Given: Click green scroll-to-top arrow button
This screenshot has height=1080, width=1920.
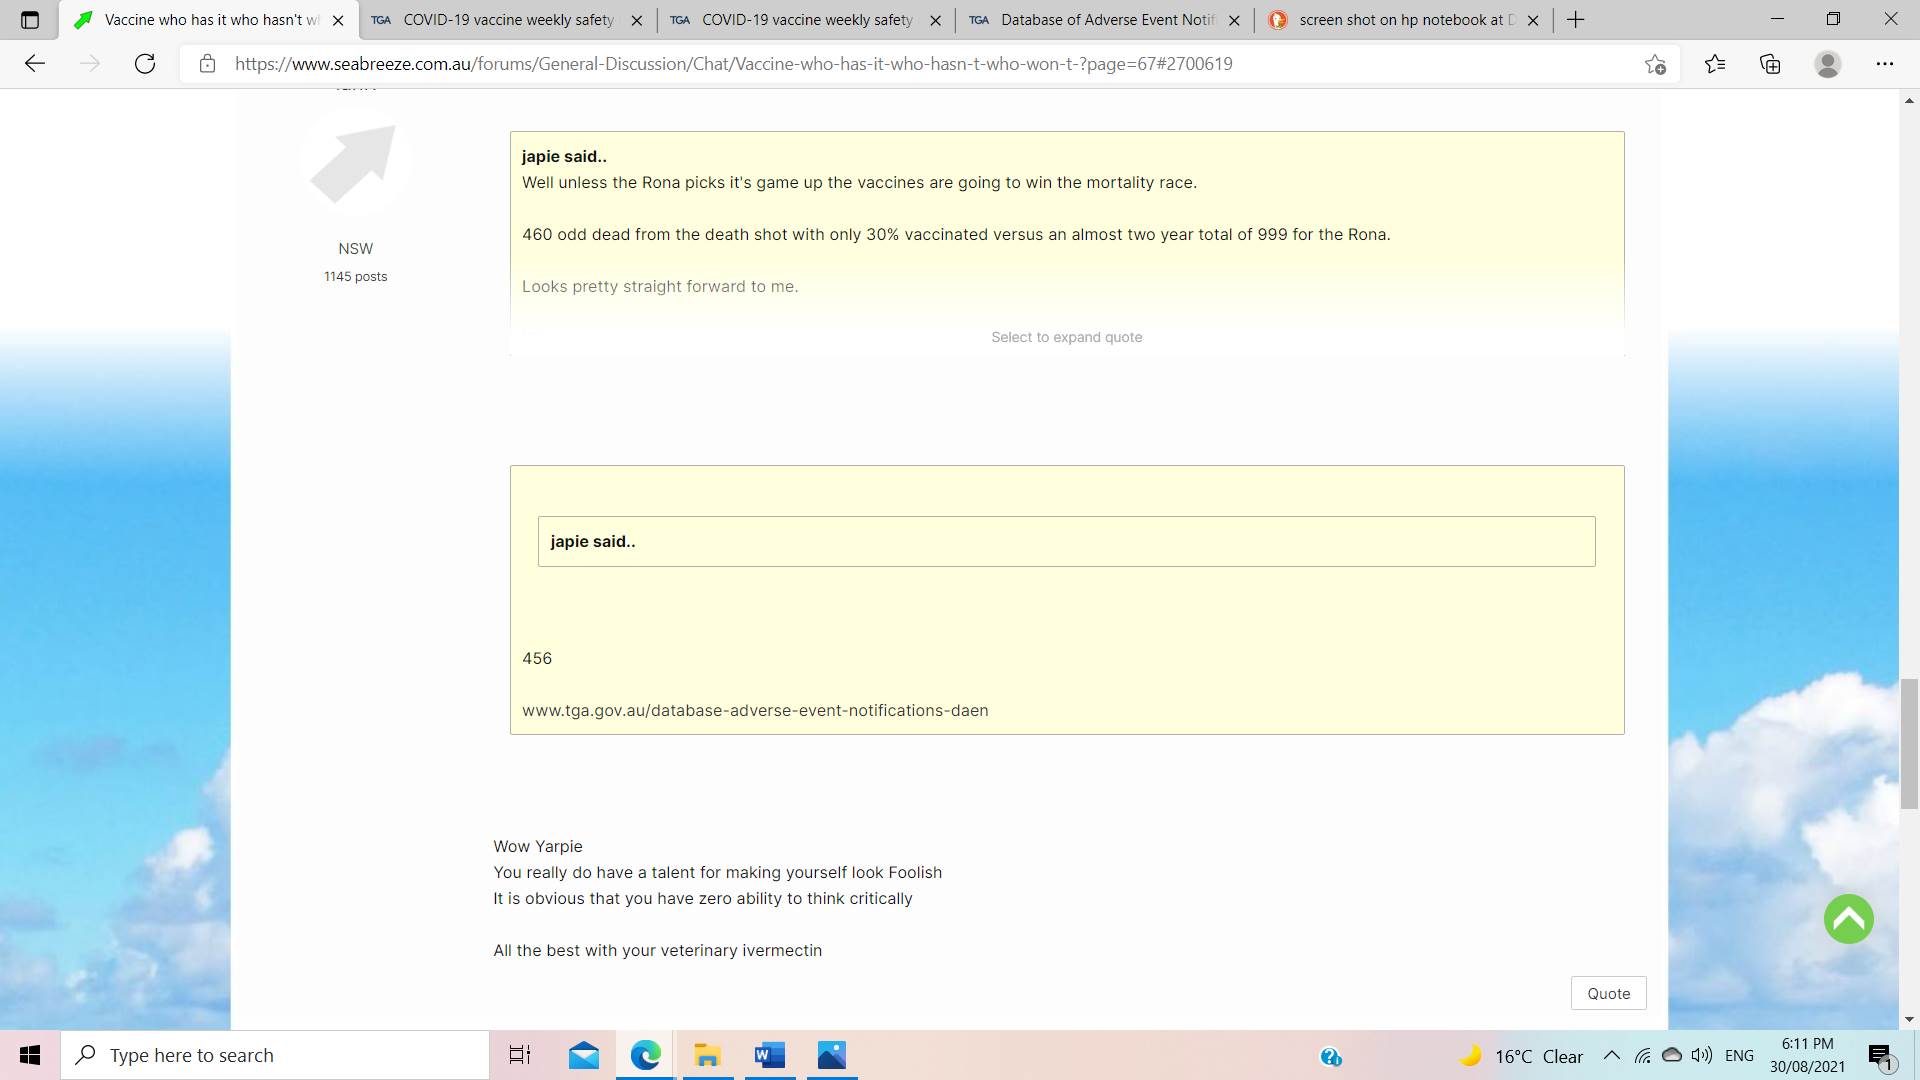Looking at the screenshot, I should [x=1848, y=919].
